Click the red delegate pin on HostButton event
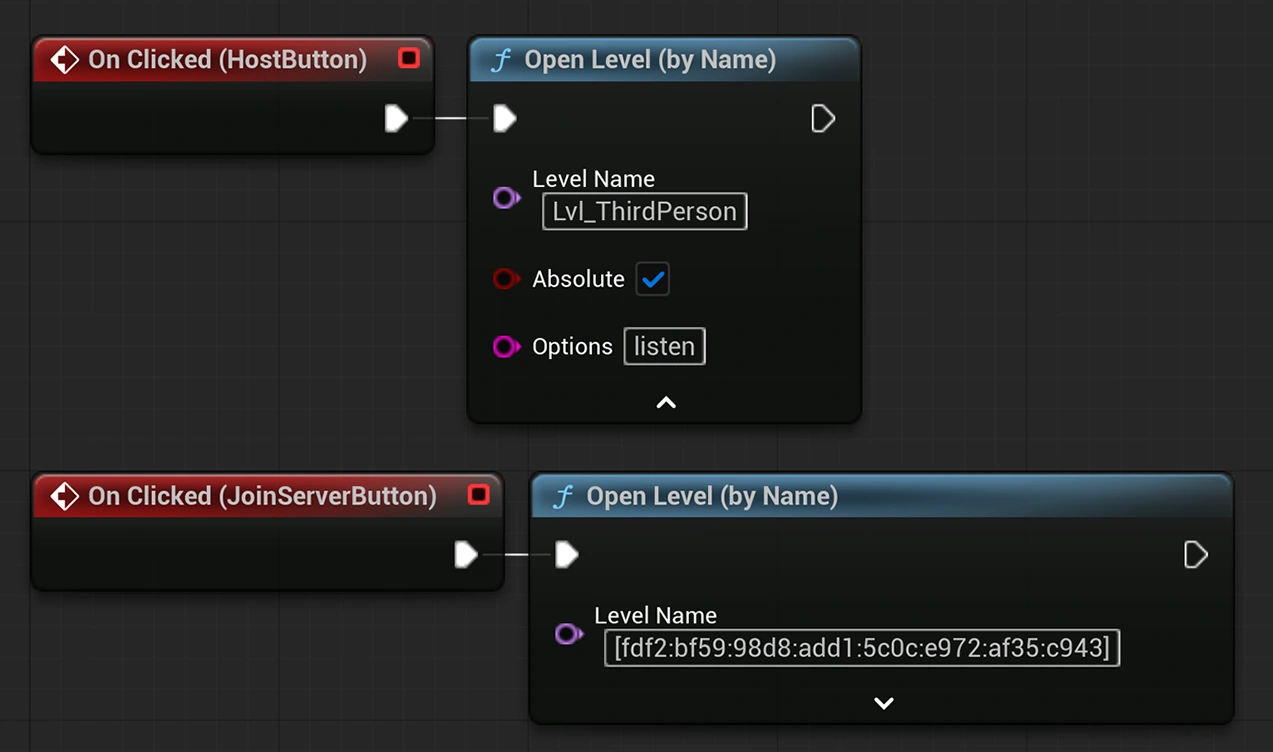 click(x=408, y=58)
